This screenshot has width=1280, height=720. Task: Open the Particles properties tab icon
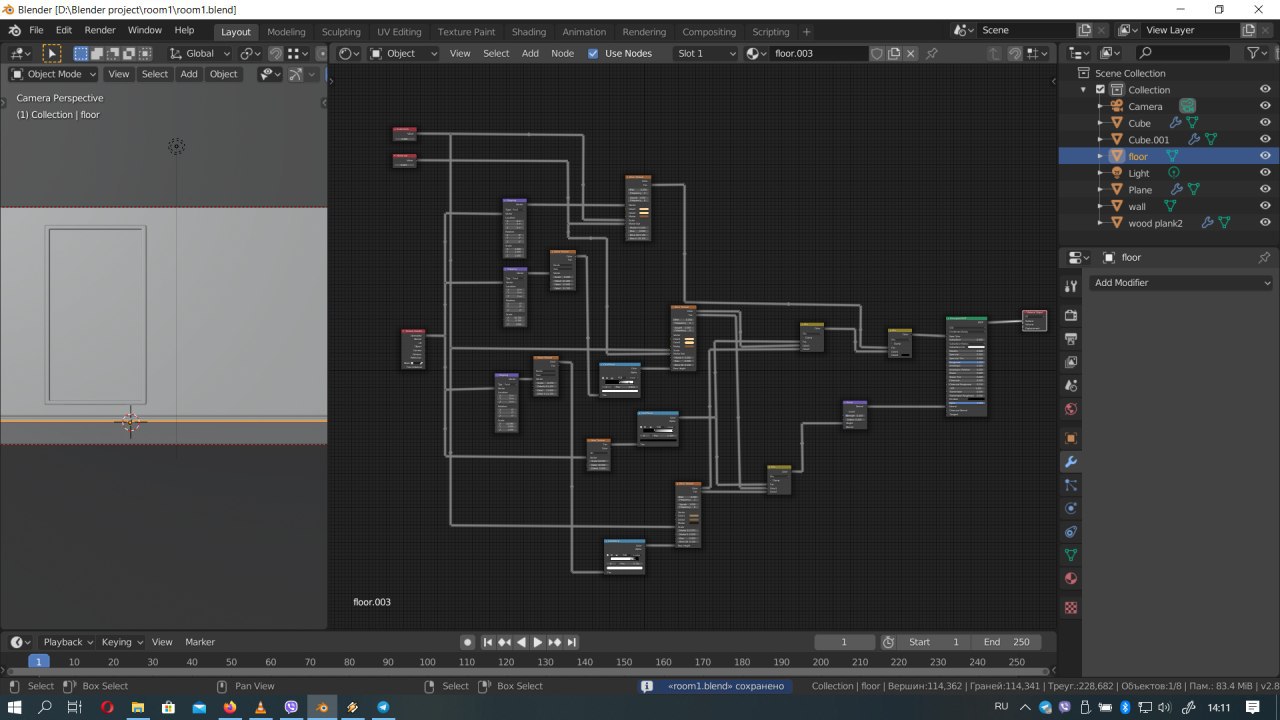1071,485
